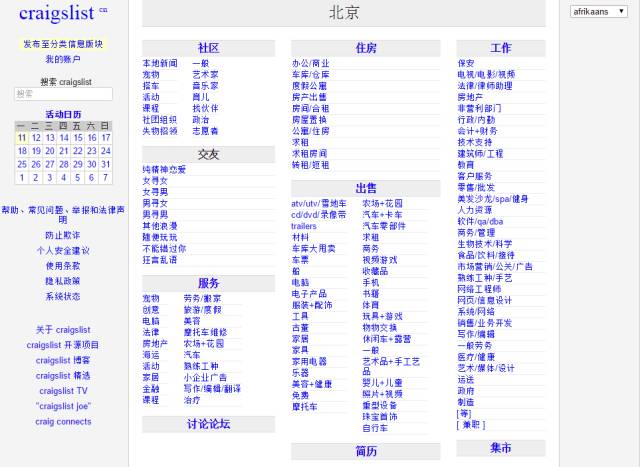
Task: Open 珠宝首饰 in the 出售 section
Action: click(x=380, y=416)
